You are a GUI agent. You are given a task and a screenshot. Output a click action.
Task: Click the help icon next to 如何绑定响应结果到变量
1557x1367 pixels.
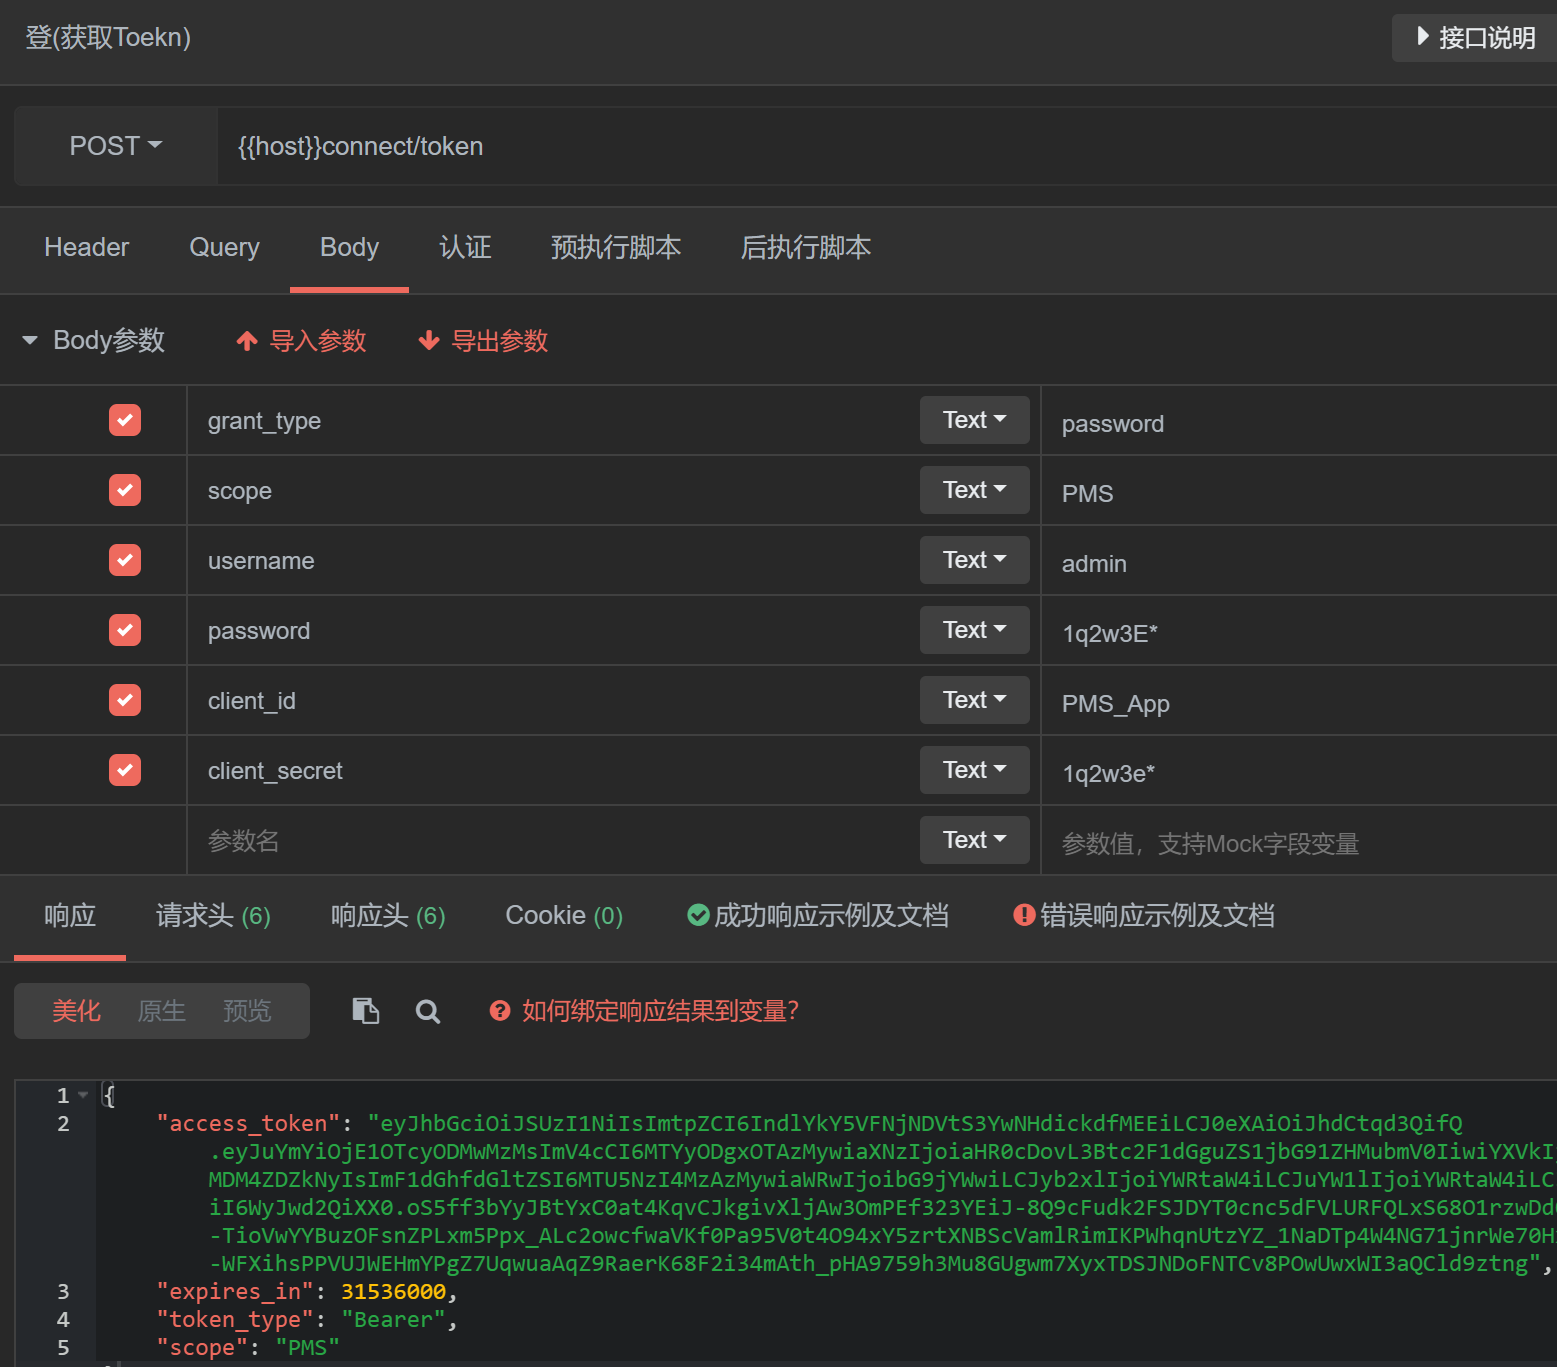coord(500,1011)
